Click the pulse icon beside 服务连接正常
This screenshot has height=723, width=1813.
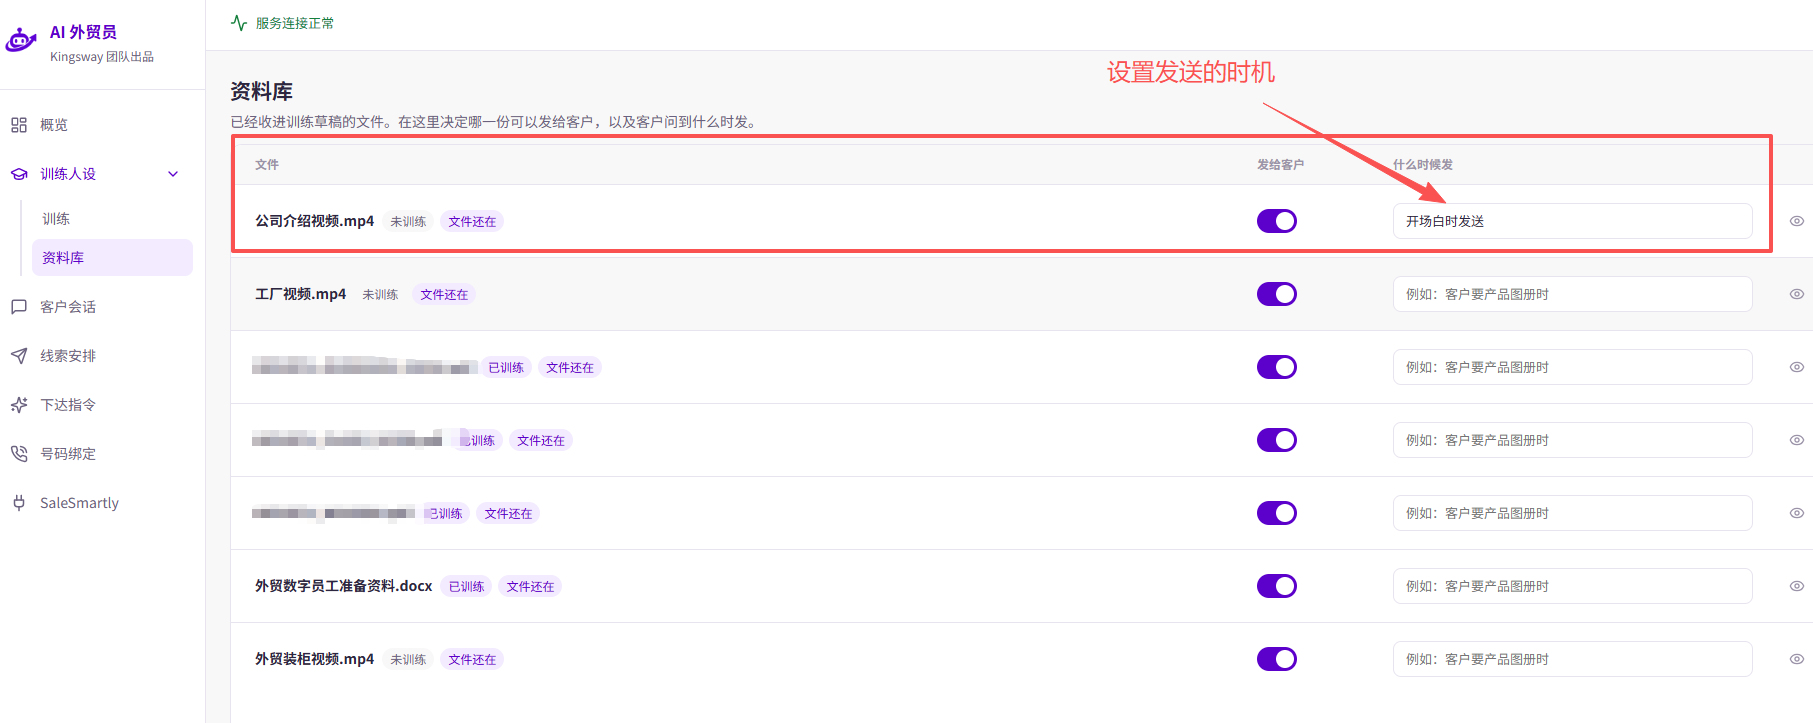pyautogui.click(x=239, y=23)
